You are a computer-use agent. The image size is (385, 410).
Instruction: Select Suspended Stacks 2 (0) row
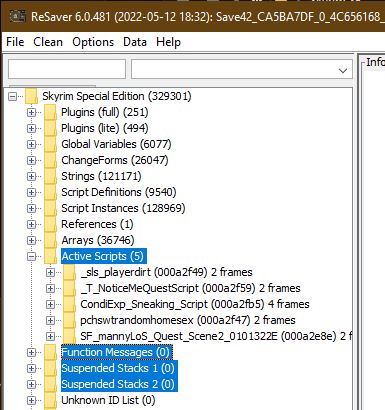tap(119, 384)
